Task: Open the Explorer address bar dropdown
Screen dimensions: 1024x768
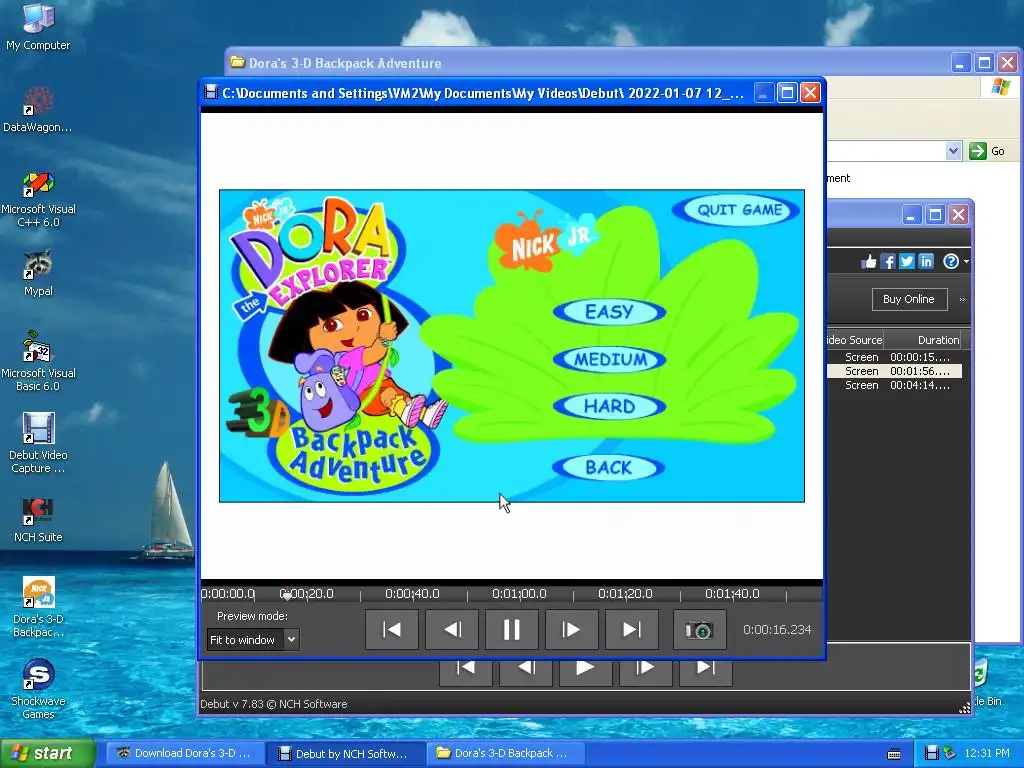Action: click(x=953, y=152)
